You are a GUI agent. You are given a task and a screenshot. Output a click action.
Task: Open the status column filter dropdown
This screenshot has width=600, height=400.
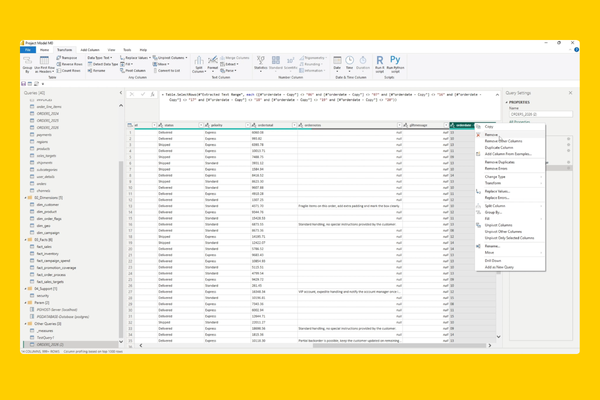click(201, 125)
